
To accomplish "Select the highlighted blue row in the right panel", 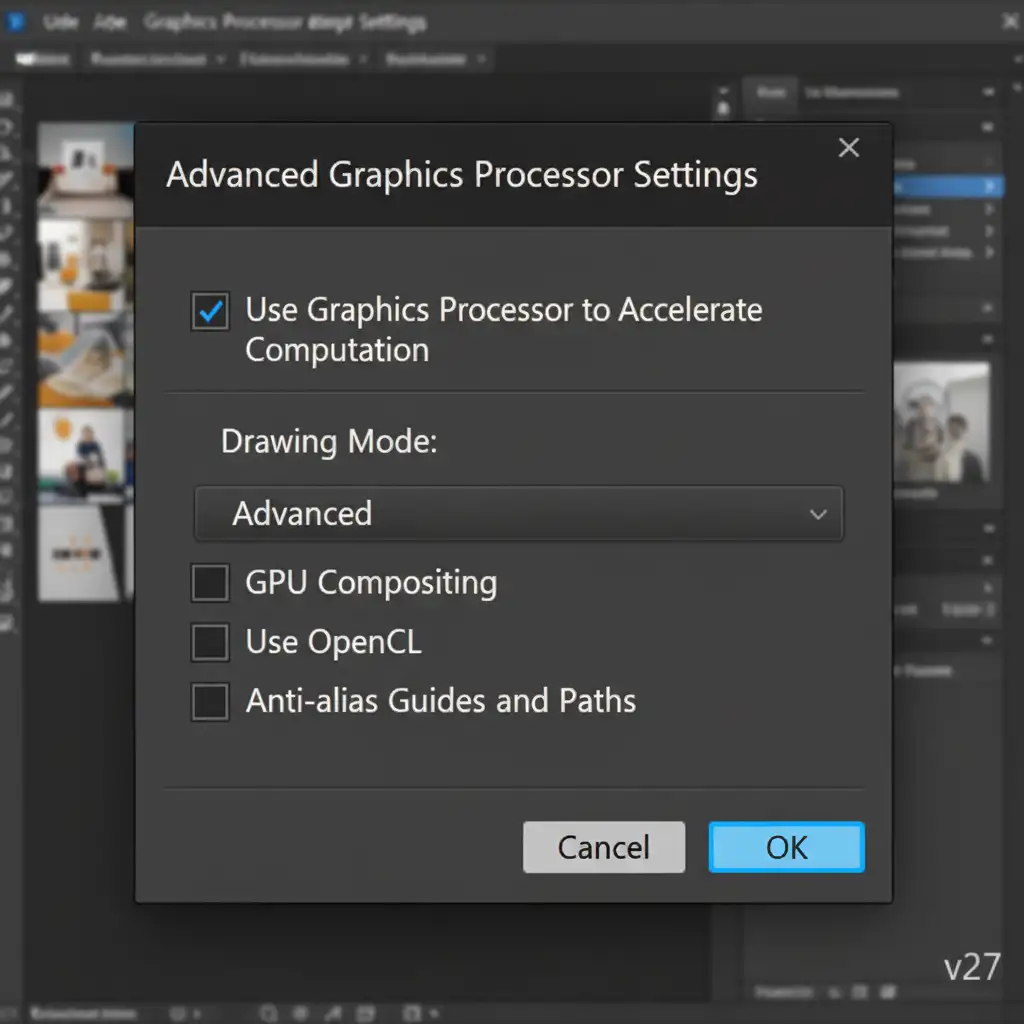I will (x=945, y=186).
